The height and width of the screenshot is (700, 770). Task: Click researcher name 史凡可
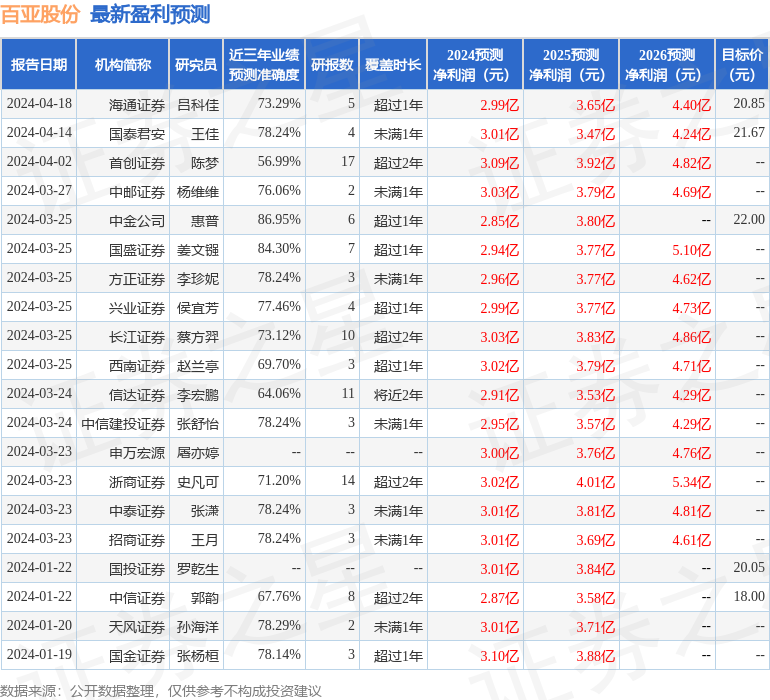coord(198,481)
